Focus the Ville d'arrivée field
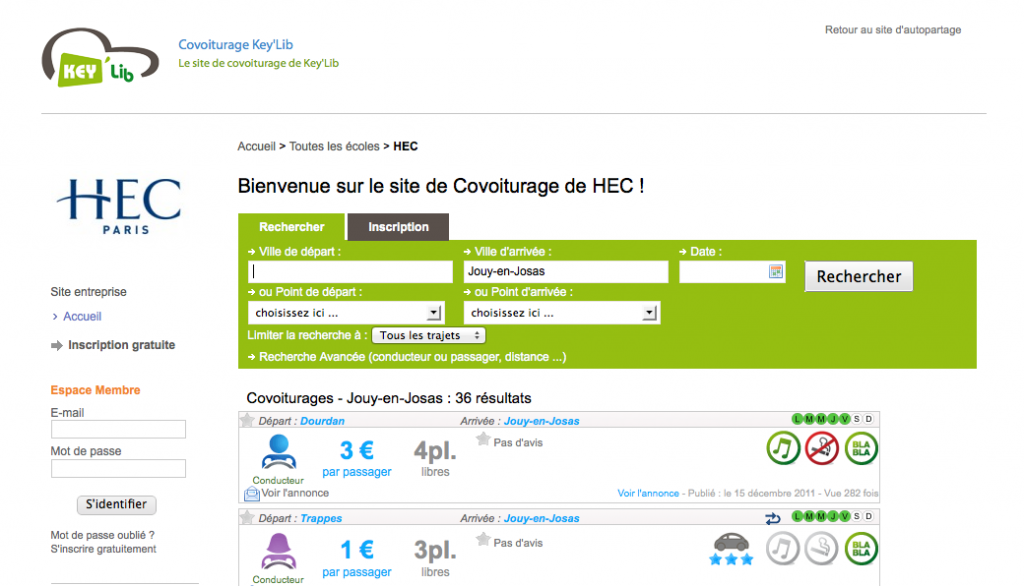Image resolution: width=1024 pixels, height=586 pixels. point(566,272)
